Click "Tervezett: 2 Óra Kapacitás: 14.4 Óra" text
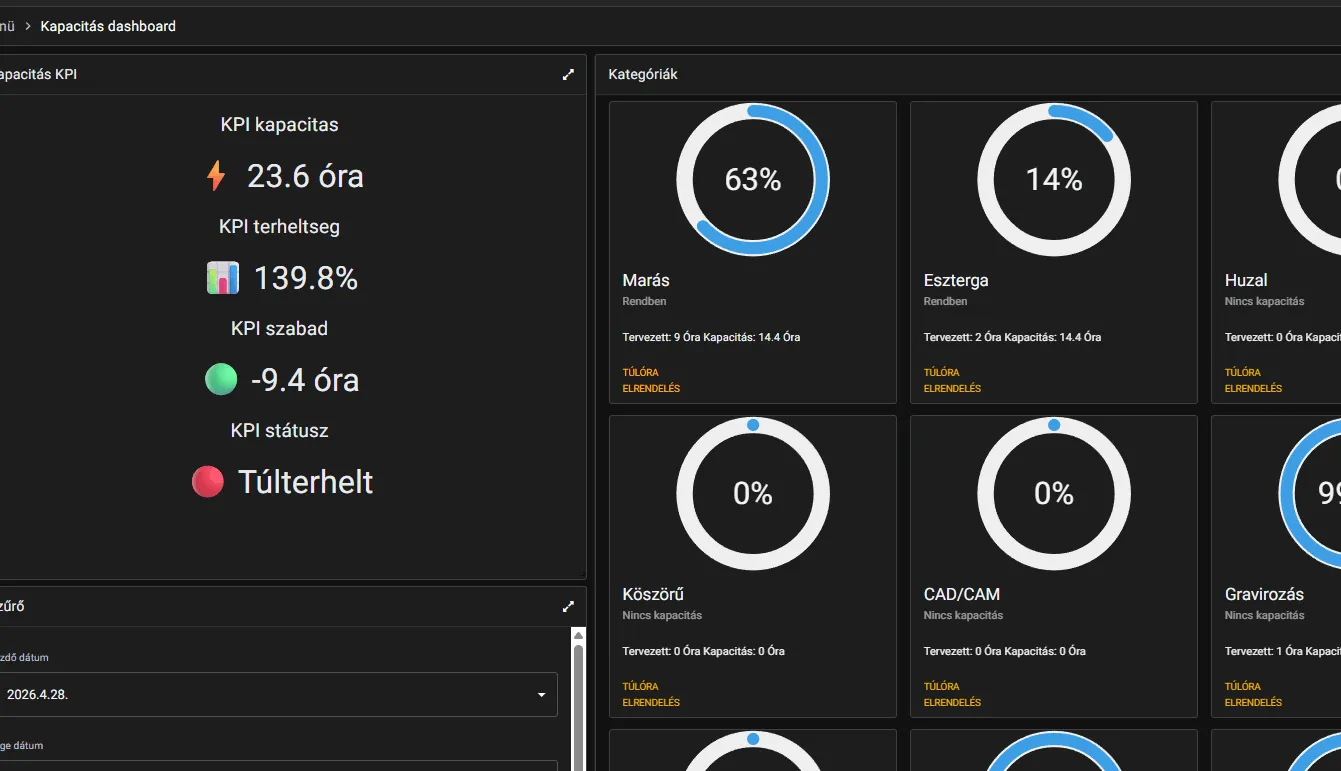The image size is (1341, 771). click(x=1012, y=337)
